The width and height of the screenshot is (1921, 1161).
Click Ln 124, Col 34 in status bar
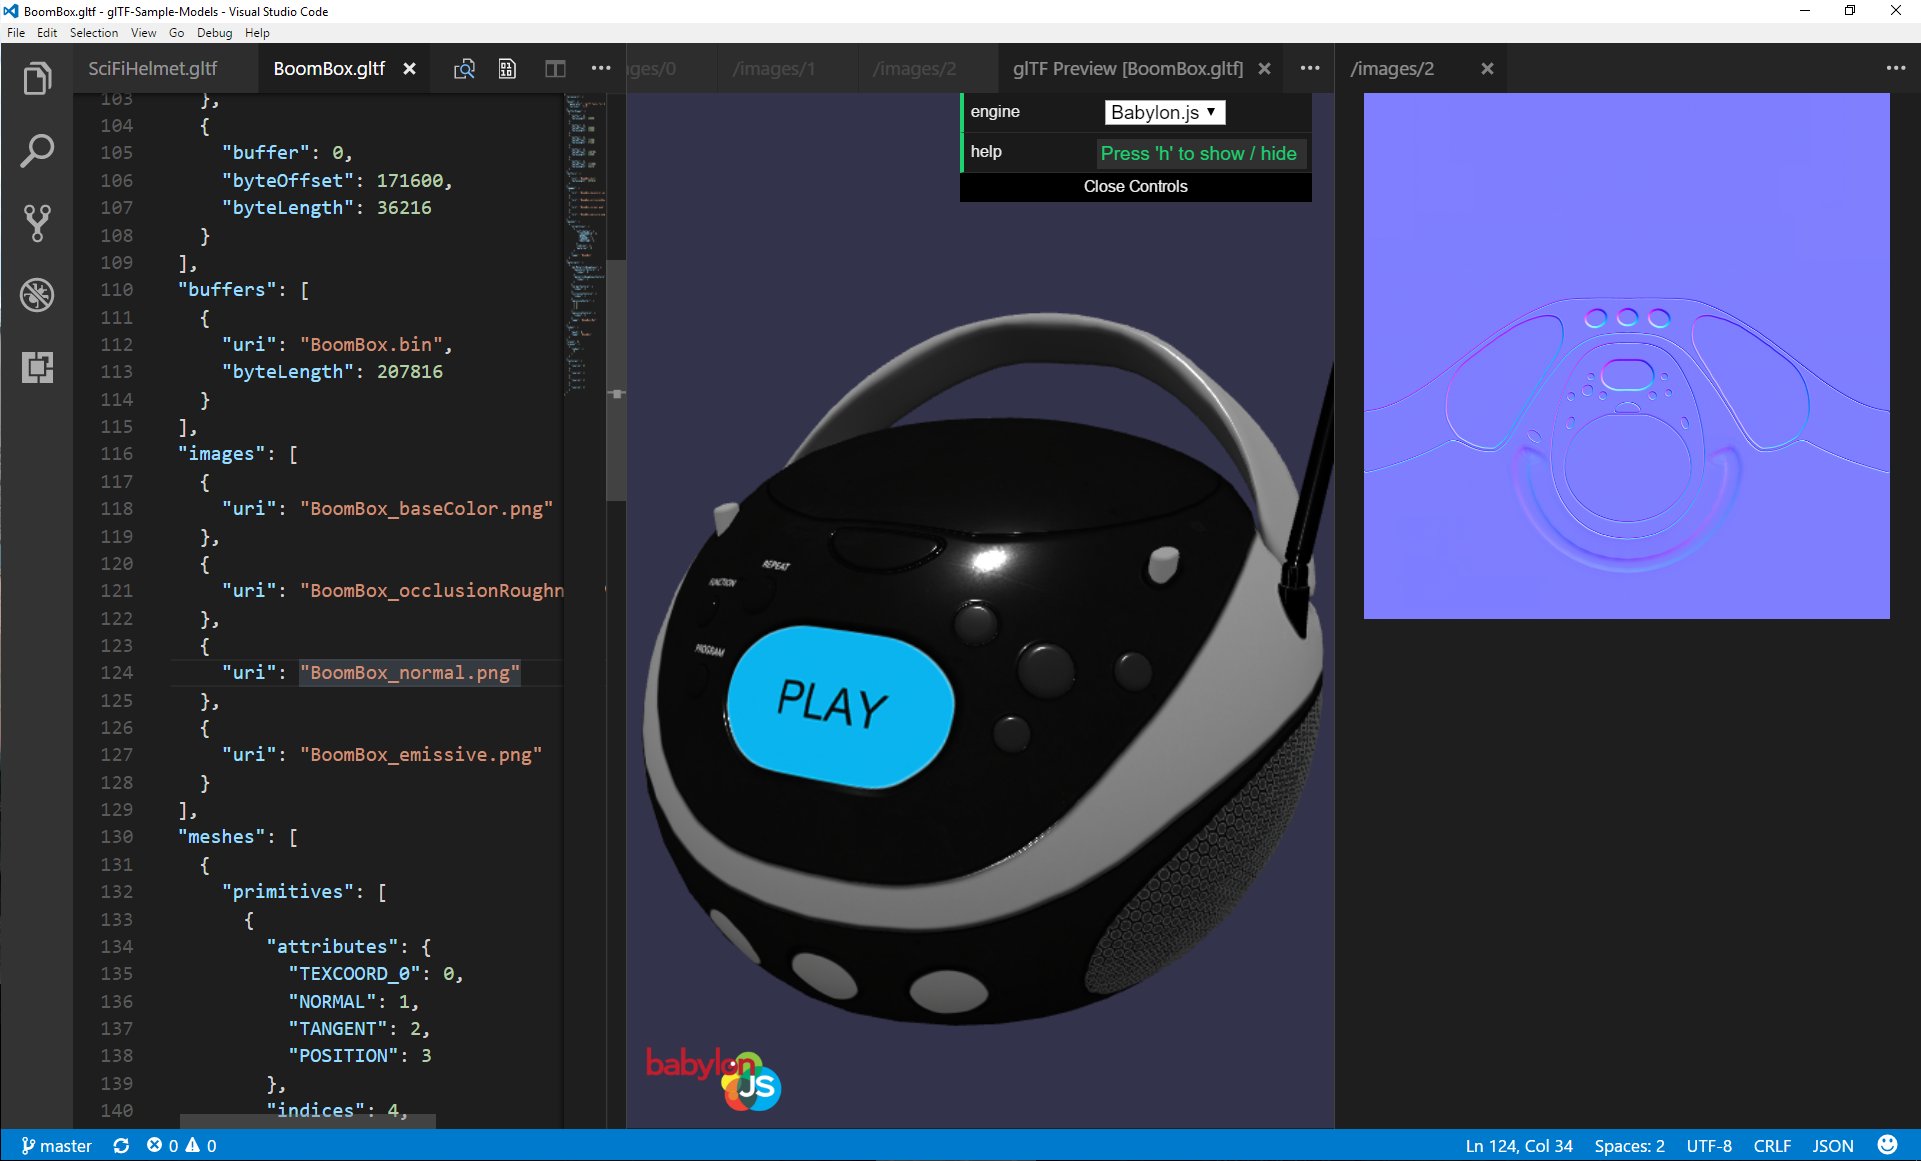pos(1519,1146)
